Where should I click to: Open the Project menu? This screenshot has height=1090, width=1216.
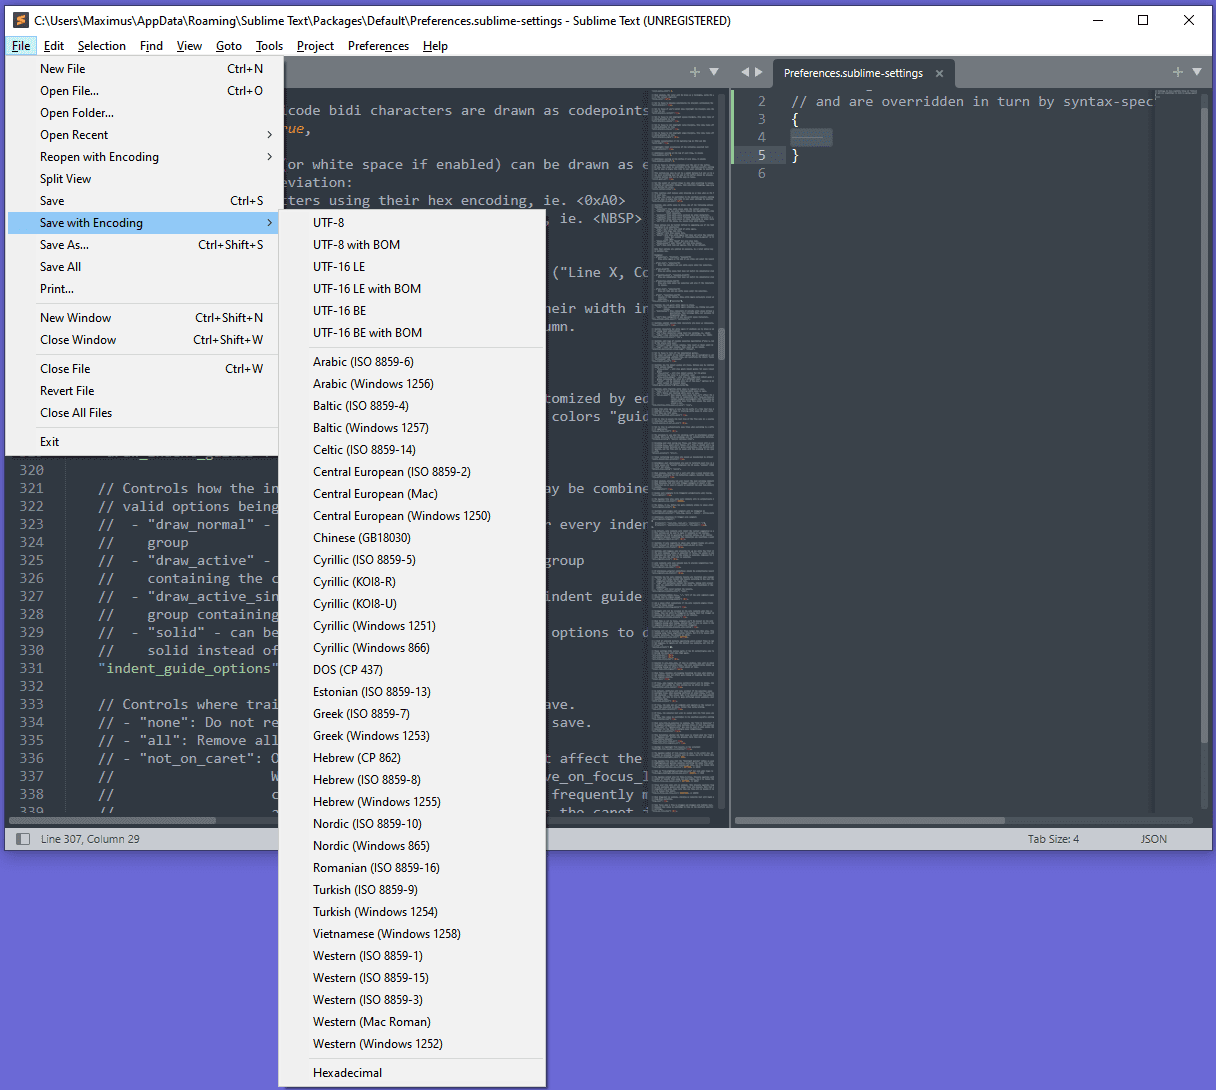(315, 46)
